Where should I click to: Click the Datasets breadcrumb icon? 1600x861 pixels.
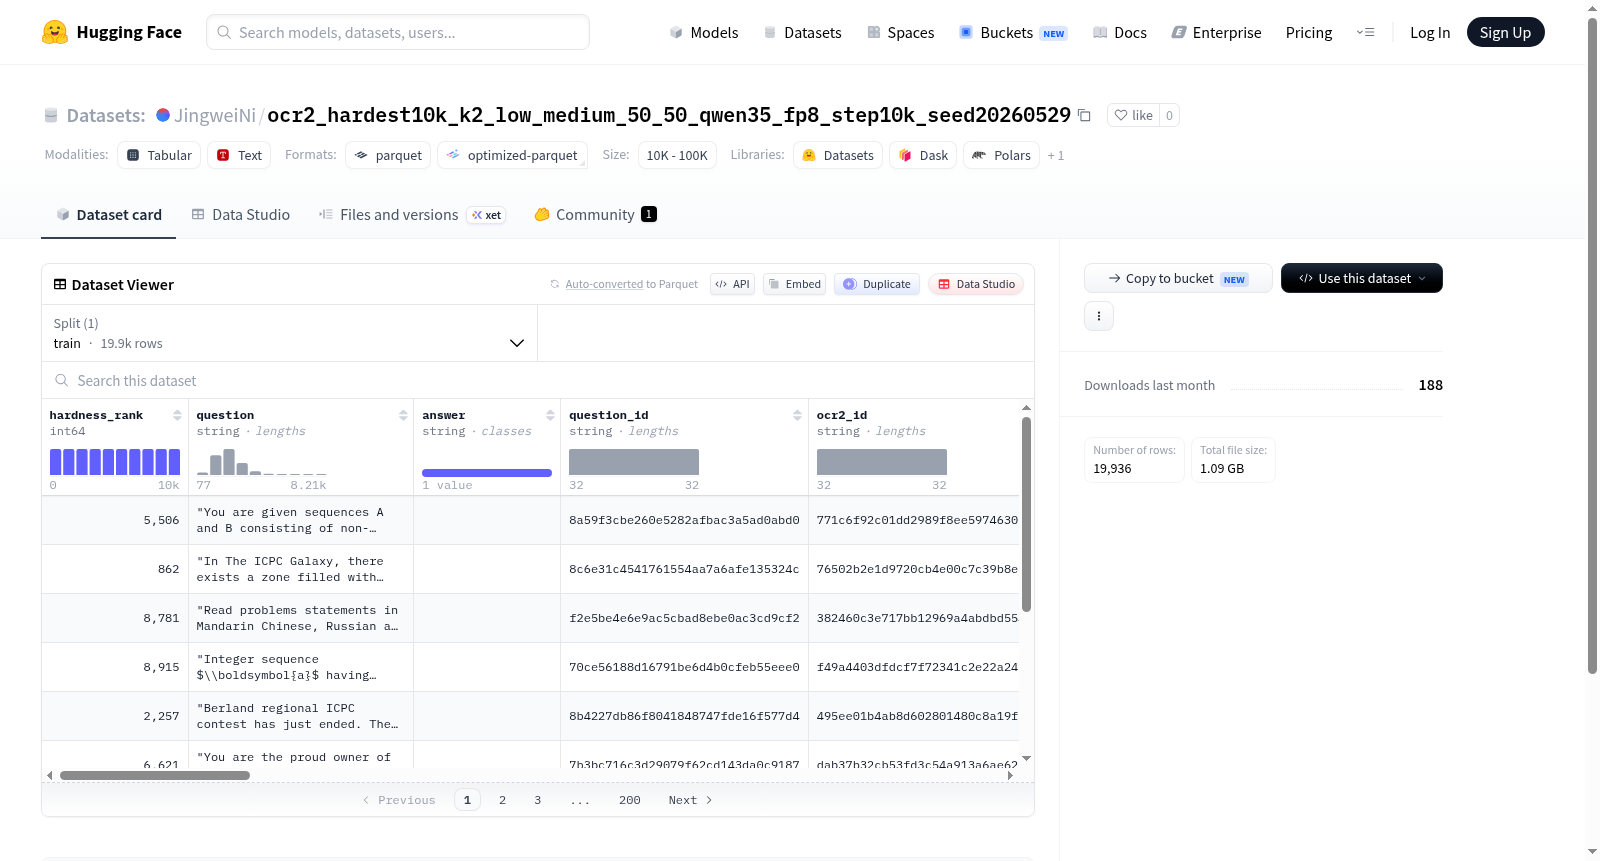tap(51, 115)
